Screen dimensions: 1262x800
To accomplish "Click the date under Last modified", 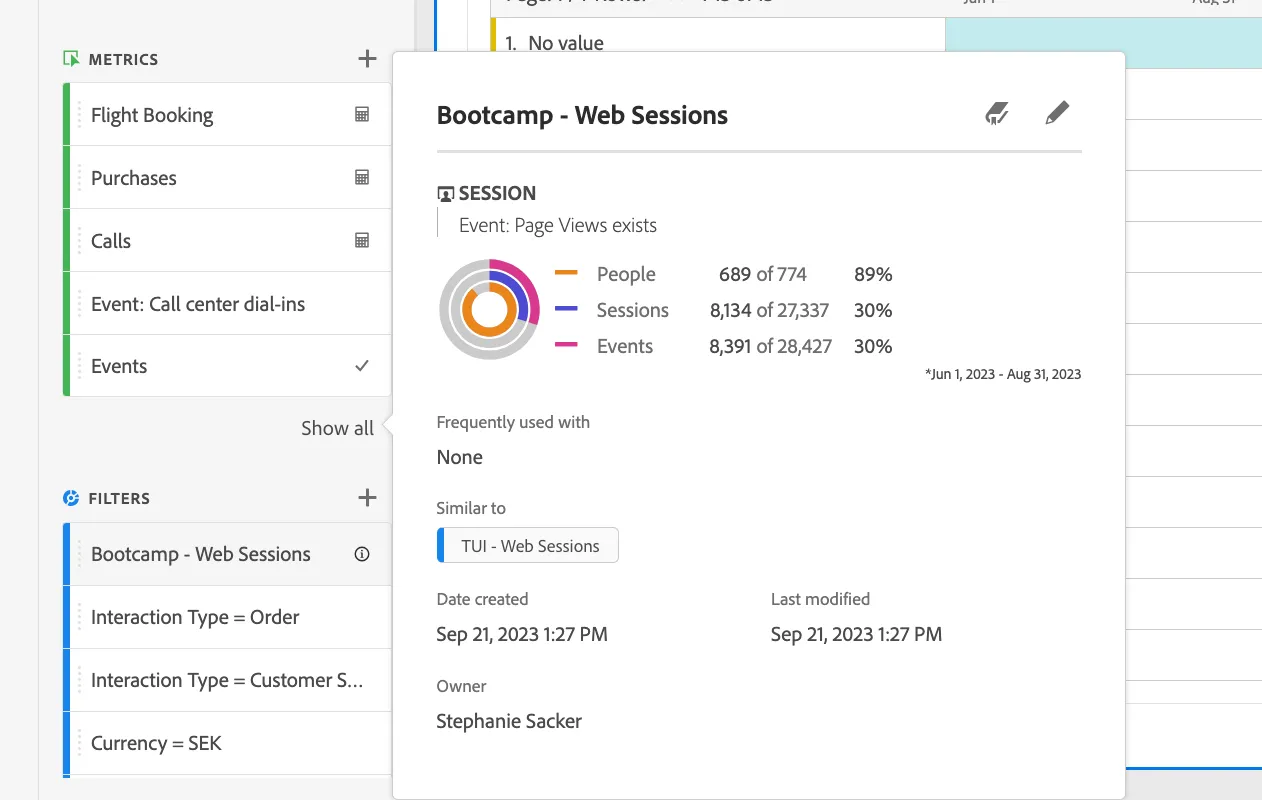I will [856, 634].
